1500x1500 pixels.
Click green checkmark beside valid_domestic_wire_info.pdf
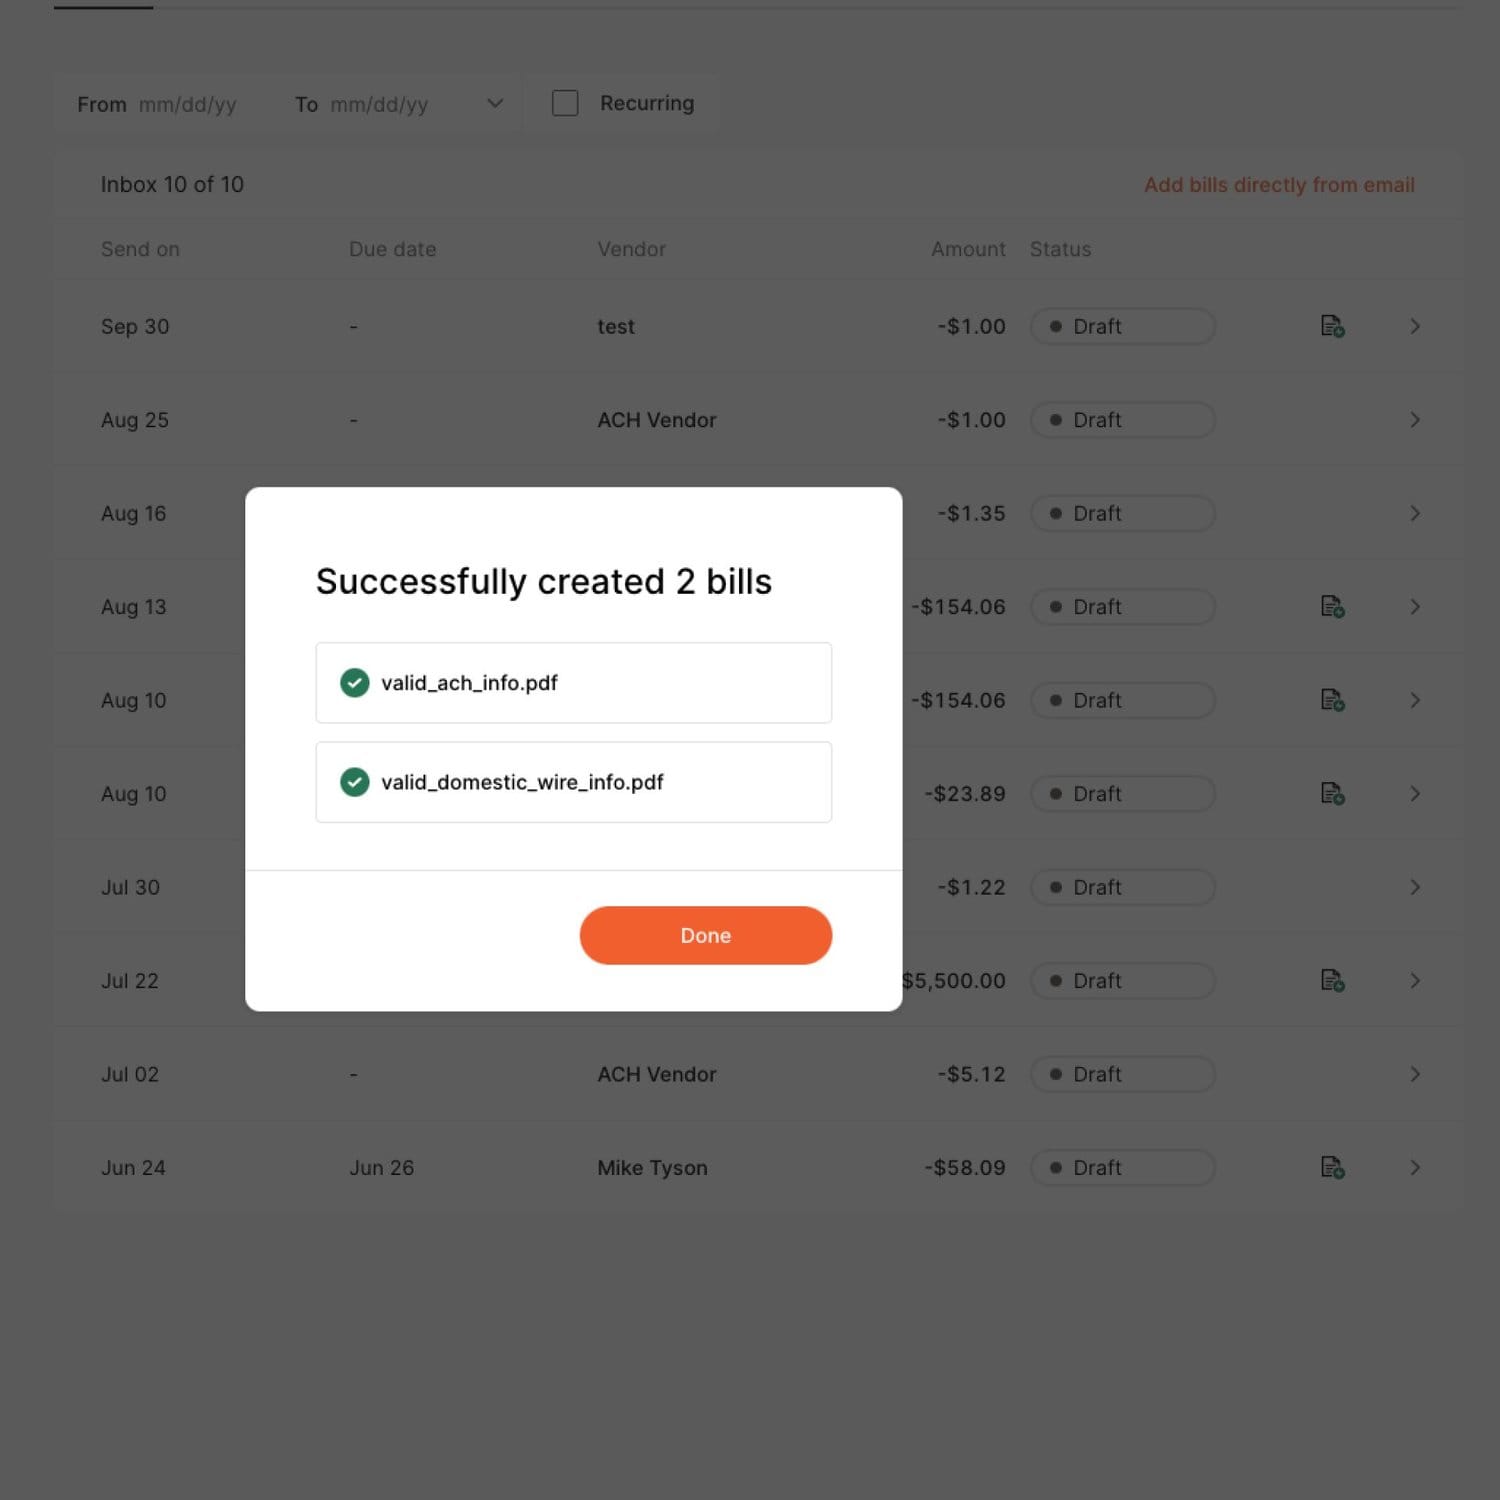pos(355,782)
